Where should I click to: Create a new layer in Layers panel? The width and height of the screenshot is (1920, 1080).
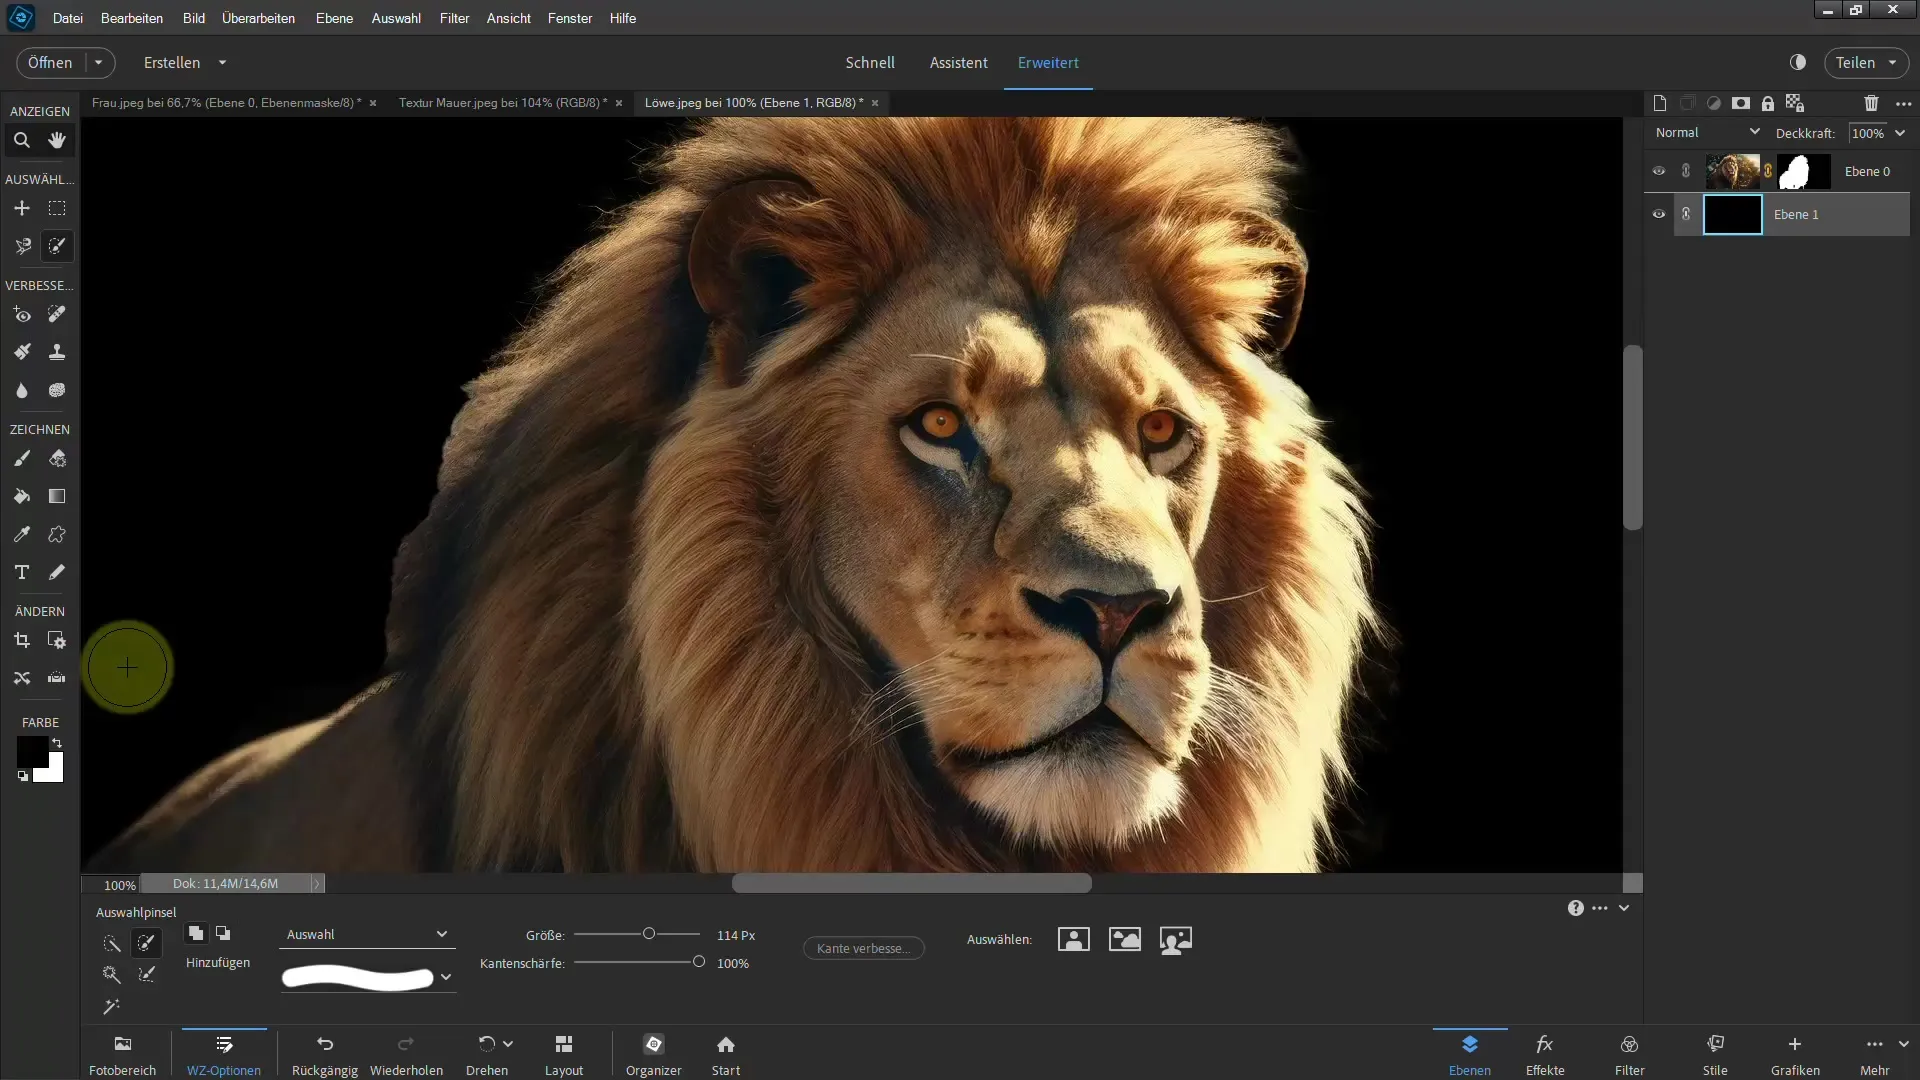tap(1660, 103)
